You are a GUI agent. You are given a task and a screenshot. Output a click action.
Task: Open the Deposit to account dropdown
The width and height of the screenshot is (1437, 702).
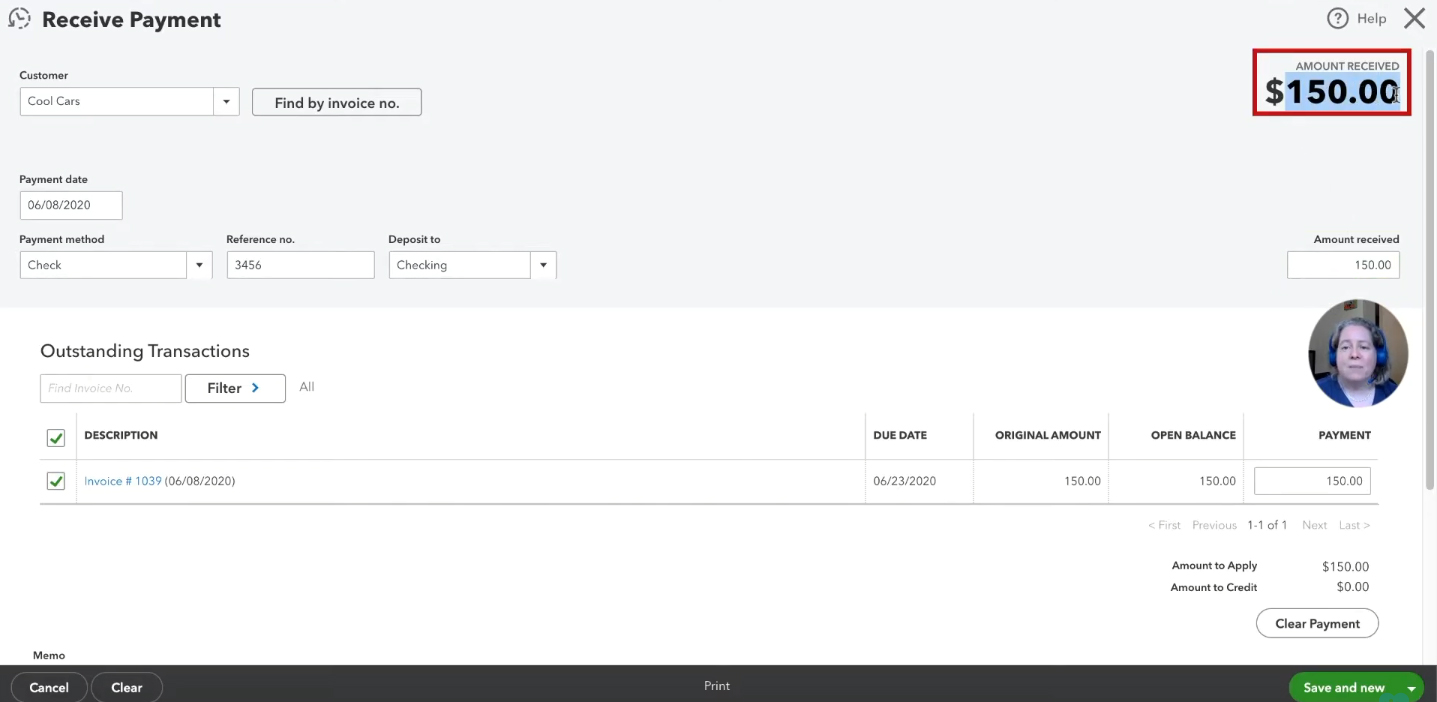pyautogui.click(x=543, y=265)
